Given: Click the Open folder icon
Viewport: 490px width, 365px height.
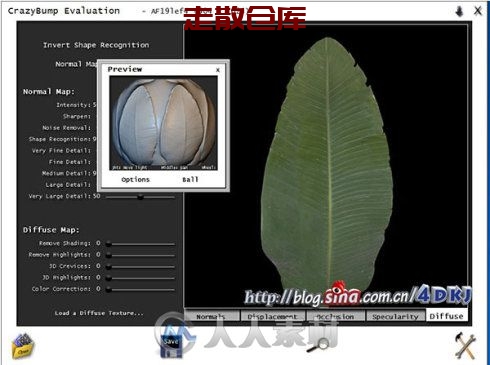Looking at the screenshot, I should pyautogui.click(x=23, y=346).
